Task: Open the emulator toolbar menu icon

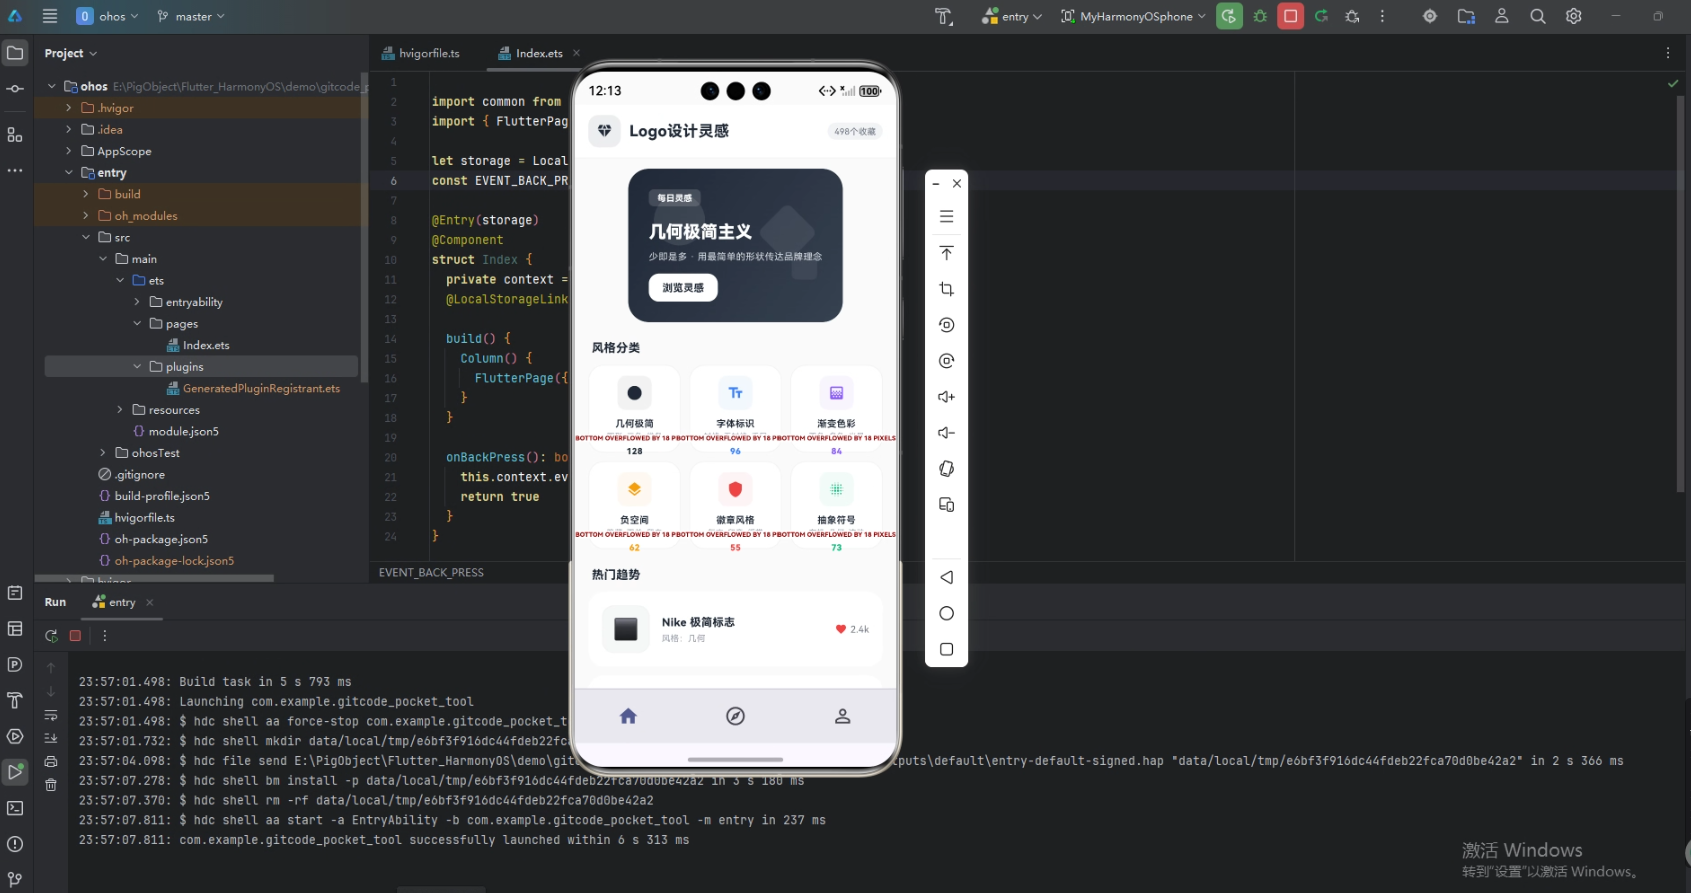Action: click(x=947, y=217)
